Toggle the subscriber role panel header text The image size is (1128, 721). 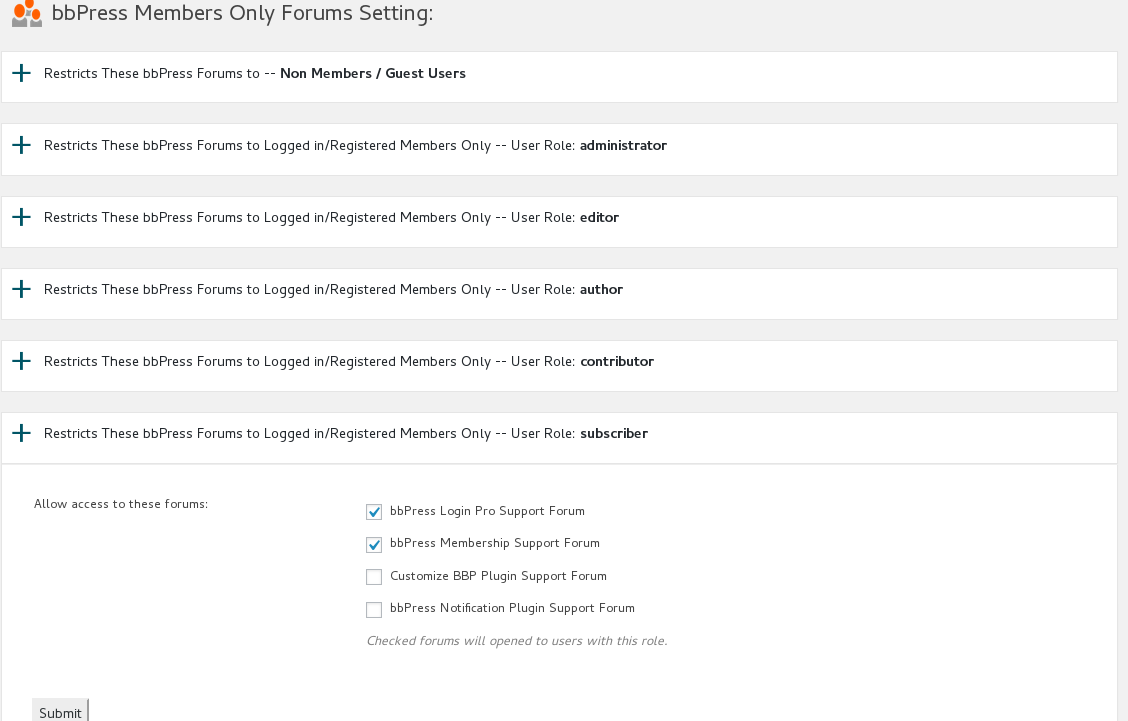345,434
